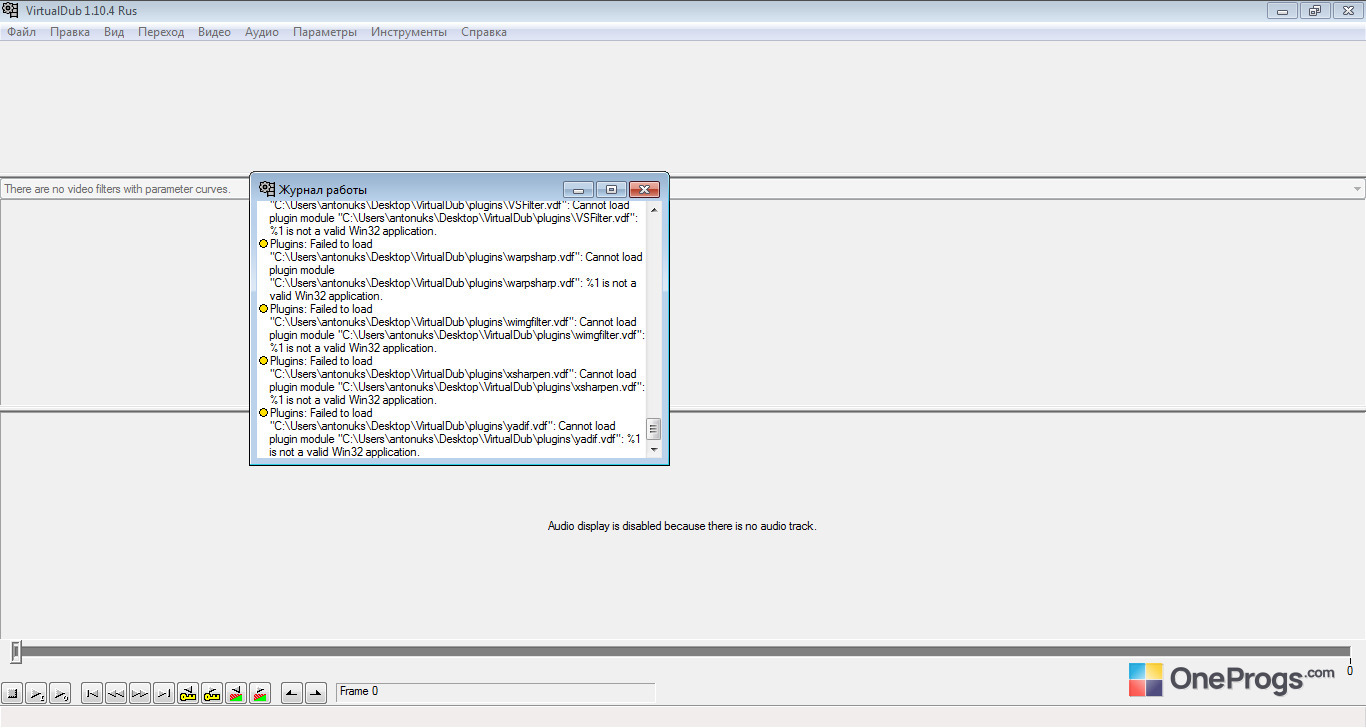Click the 'Audio display is disabled' message

point(682,526)
